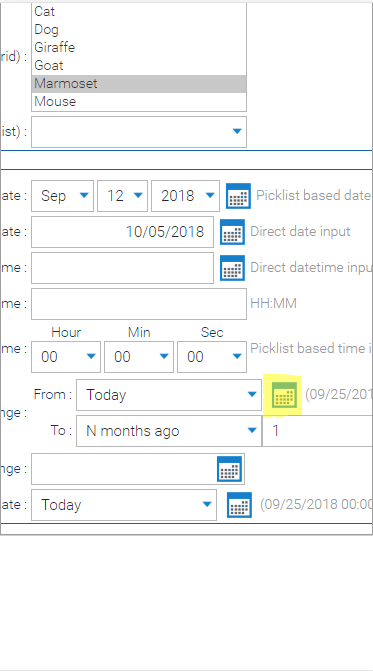Select Giraffe in the list box
This screenshot has height=671, width=373.
139,48
